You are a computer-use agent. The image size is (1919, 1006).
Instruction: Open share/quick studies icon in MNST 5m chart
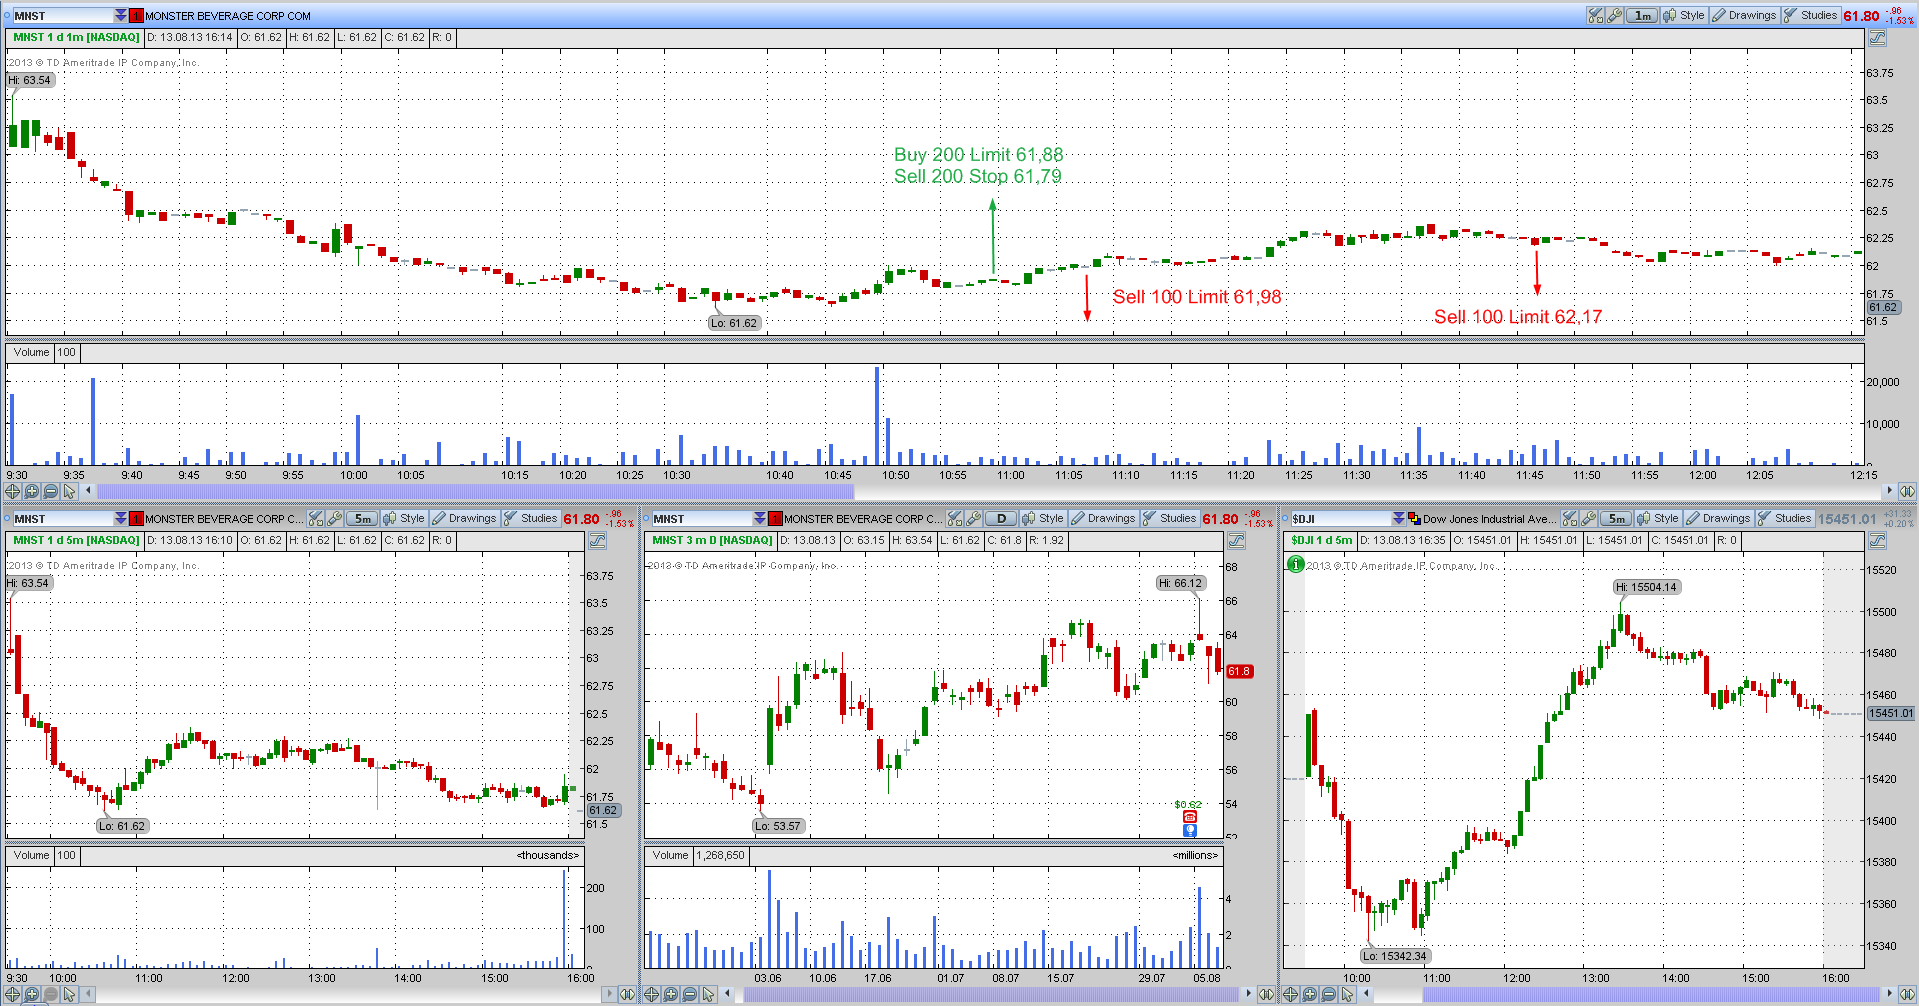point(316,519)
